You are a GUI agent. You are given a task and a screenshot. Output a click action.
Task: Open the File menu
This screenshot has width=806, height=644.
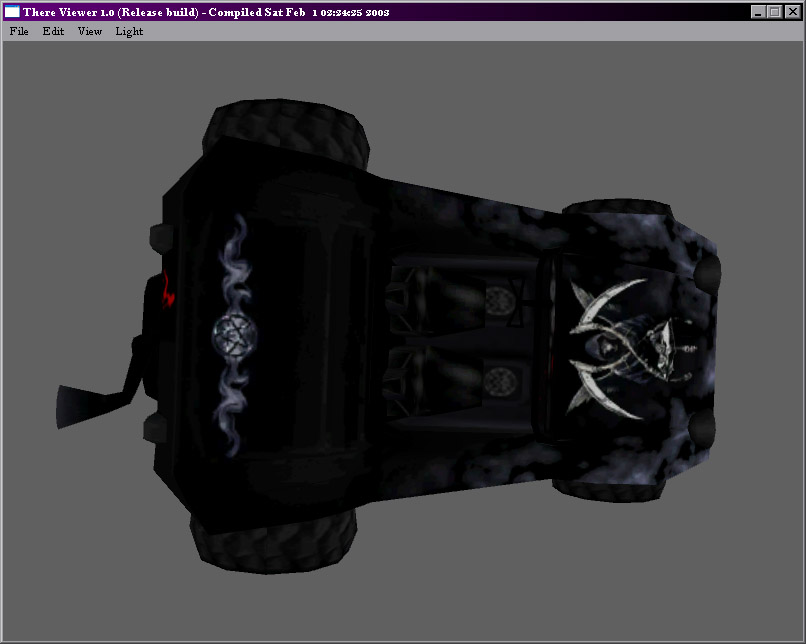19,31
